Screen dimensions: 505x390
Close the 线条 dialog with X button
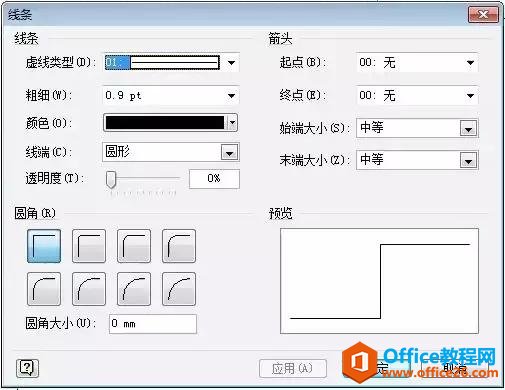click(x=483, y=14)
